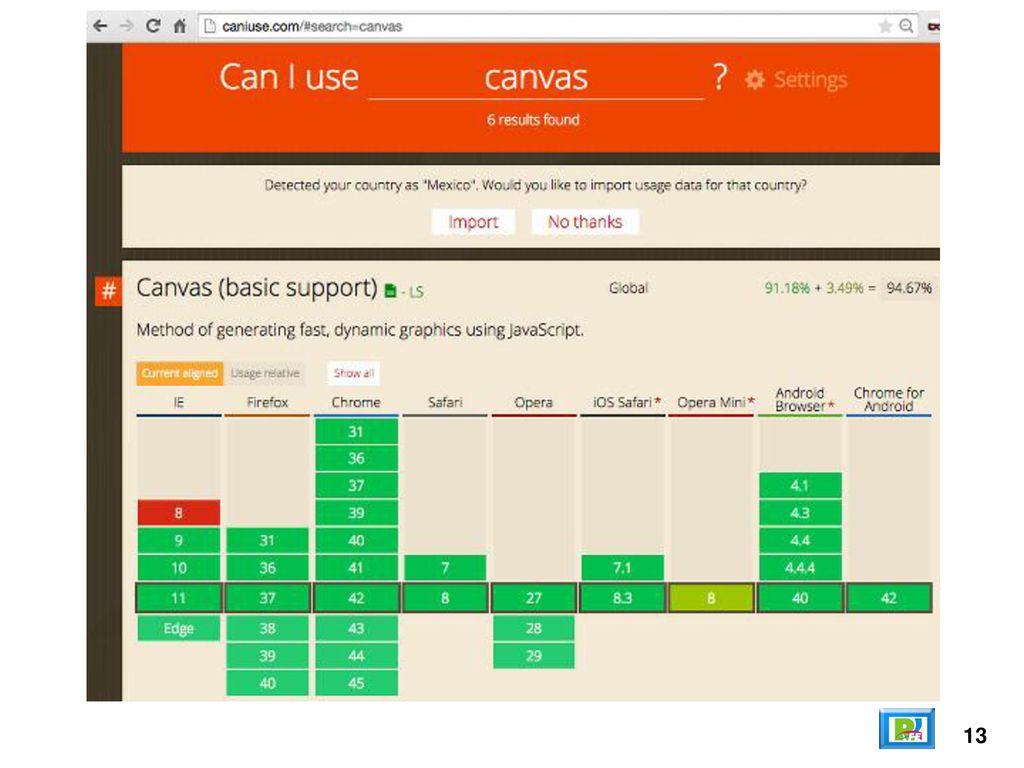Viewport: 1024px width, 768px height.
Task: Select the Firefox 38 cell
Action: (x=268, y=628)
